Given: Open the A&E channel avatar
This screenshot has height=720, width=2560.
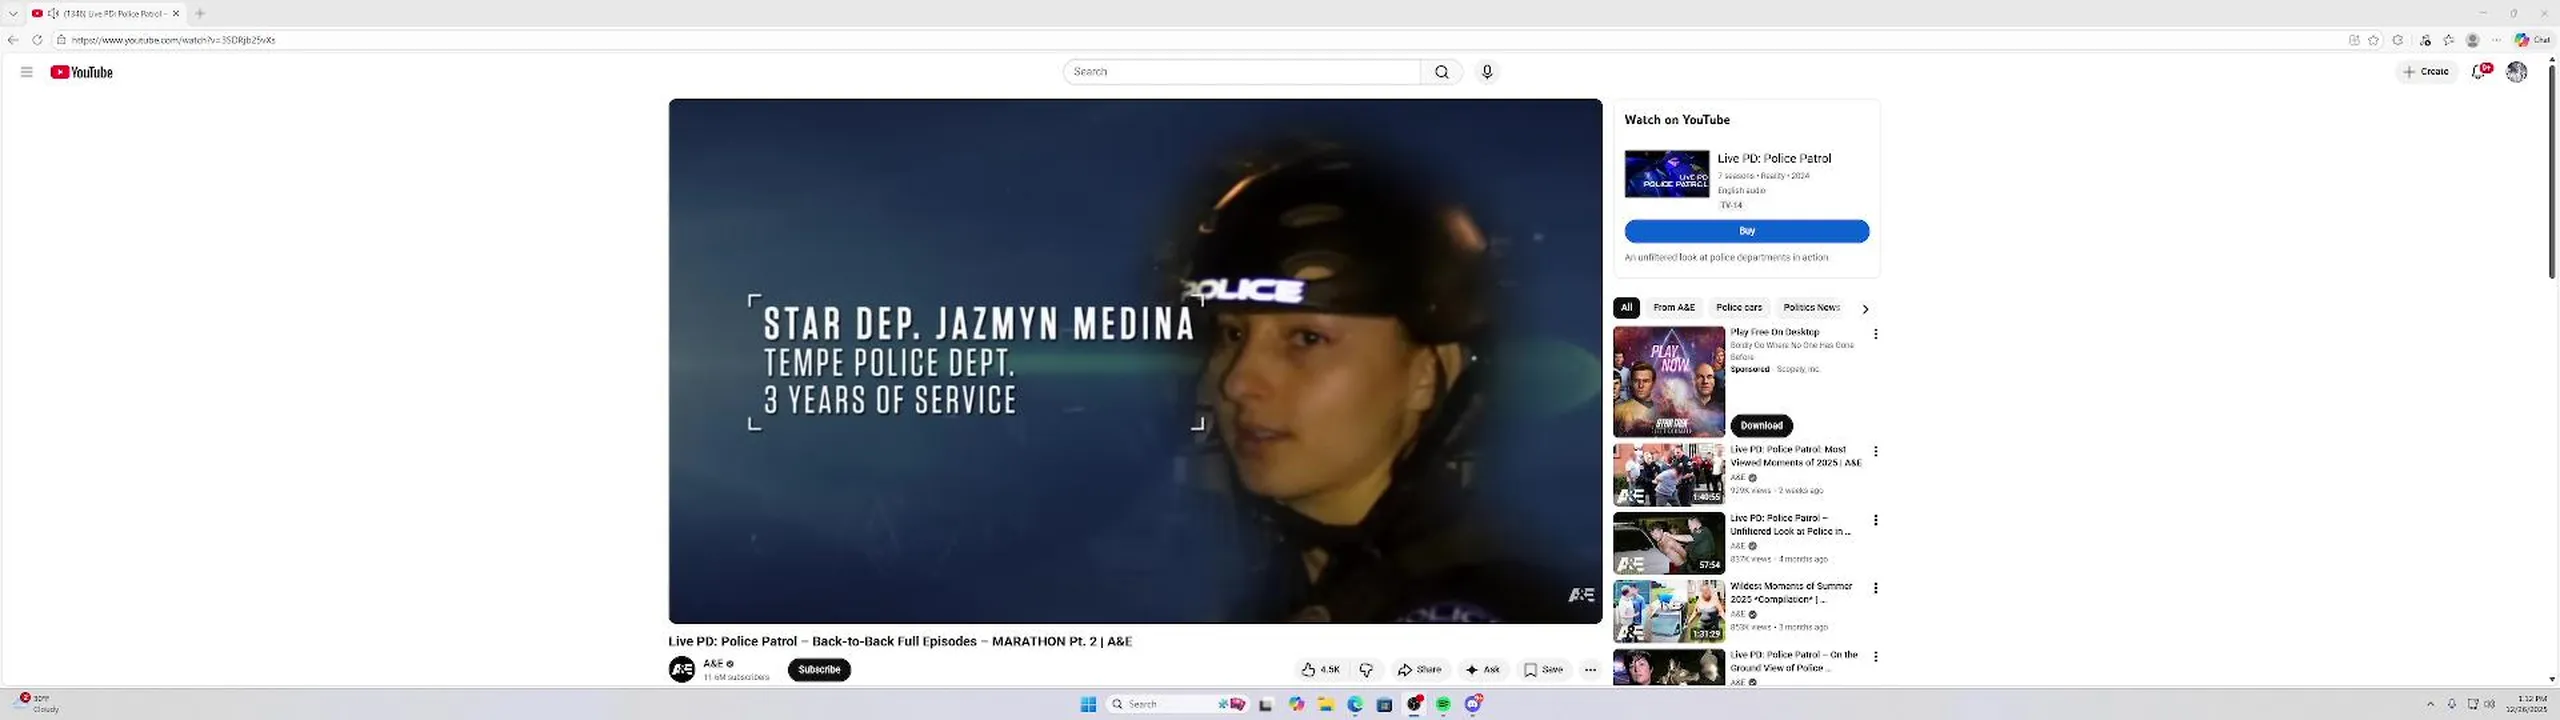Looking at the screenshot, I should click(682, 669).
